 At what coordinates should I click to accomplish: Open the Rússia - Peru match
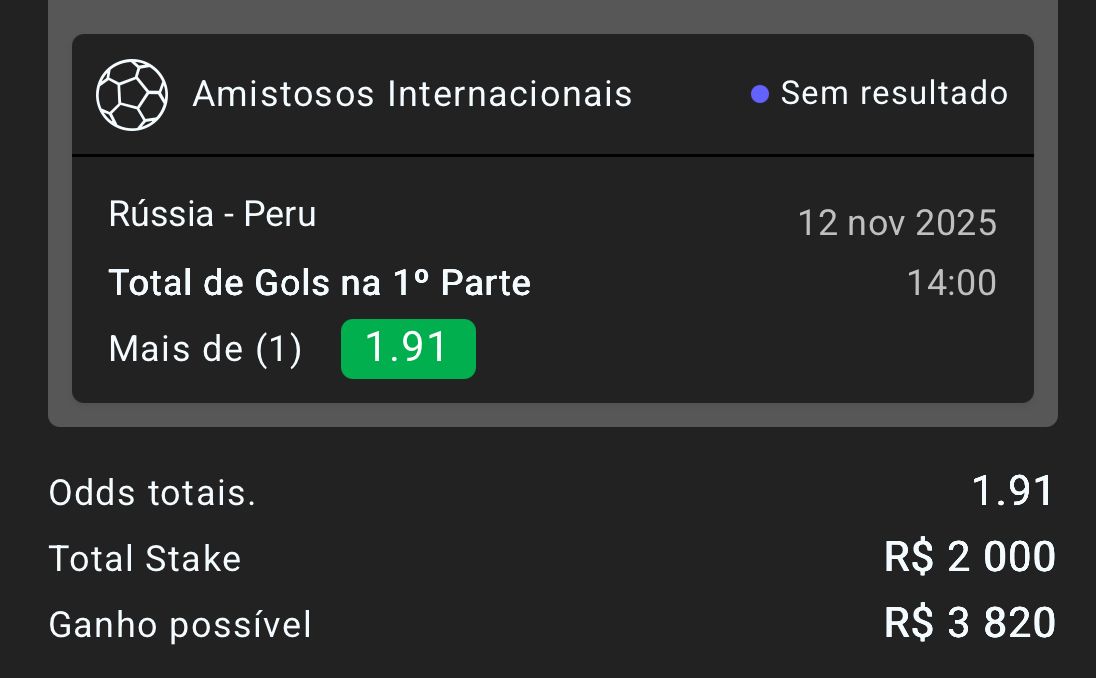click(x=212, y=214)
